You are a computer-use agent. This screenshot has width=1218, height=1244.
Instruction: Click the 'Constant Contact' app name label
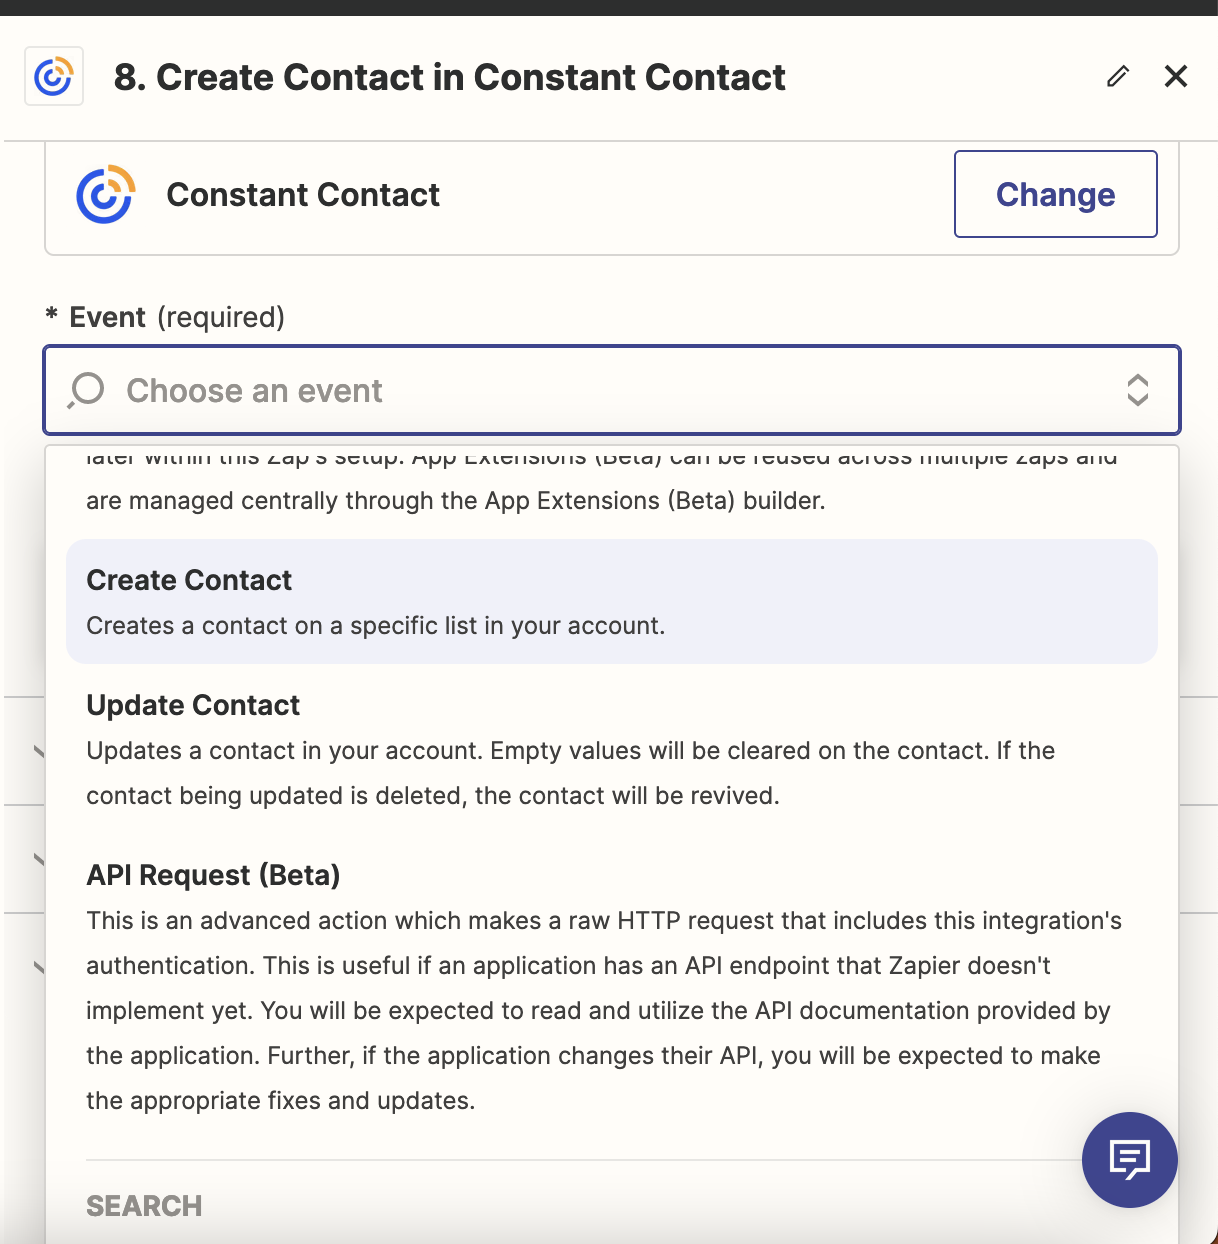click(x=303, y=194)
